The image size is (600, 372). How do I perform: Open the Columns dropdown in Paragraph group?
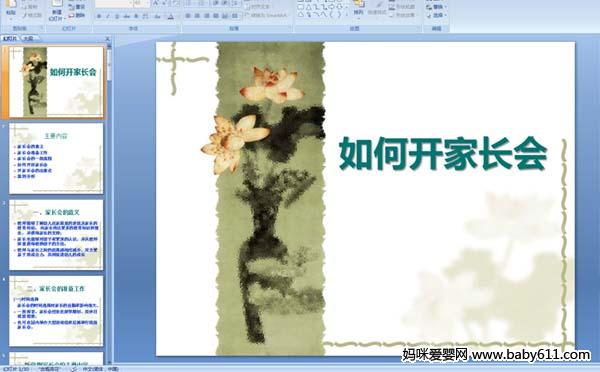235,16
